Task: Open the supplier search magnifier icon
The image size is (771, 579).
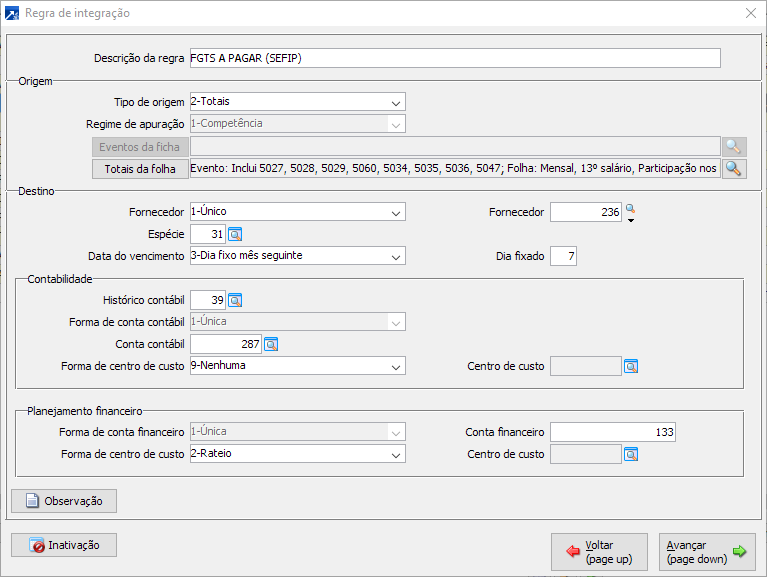Action: click(630, 210)
